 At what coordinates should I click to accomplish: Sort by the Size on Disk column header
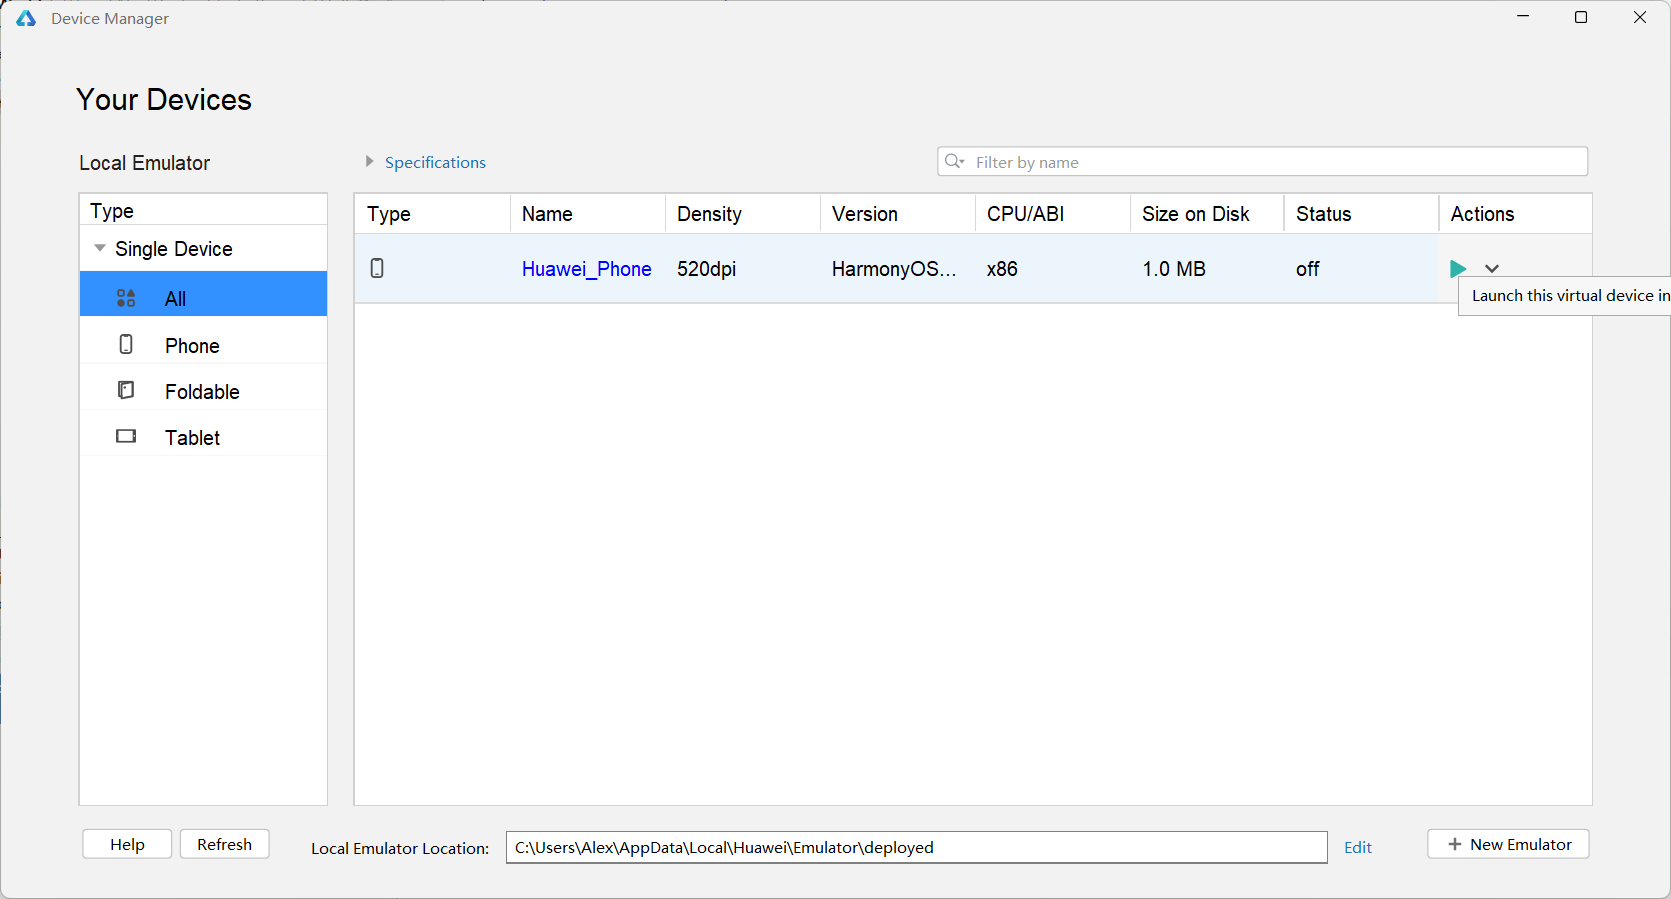point(1207,214)
